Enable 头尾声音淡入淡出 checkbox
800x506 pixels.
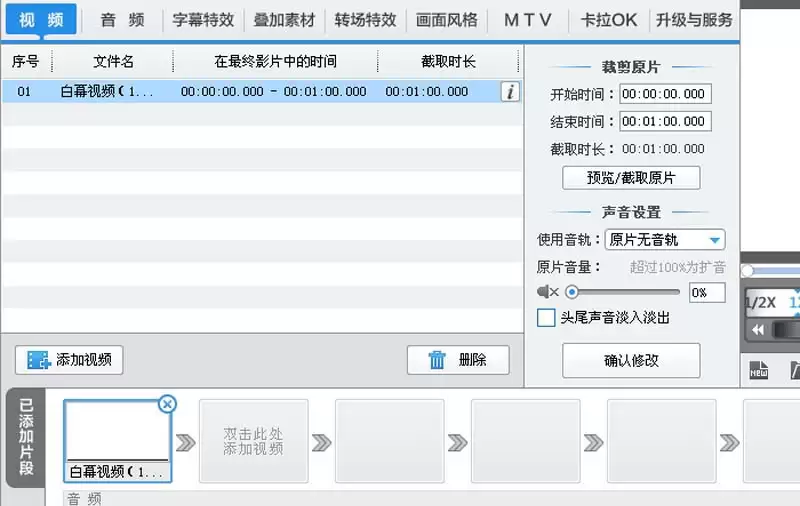546,318
